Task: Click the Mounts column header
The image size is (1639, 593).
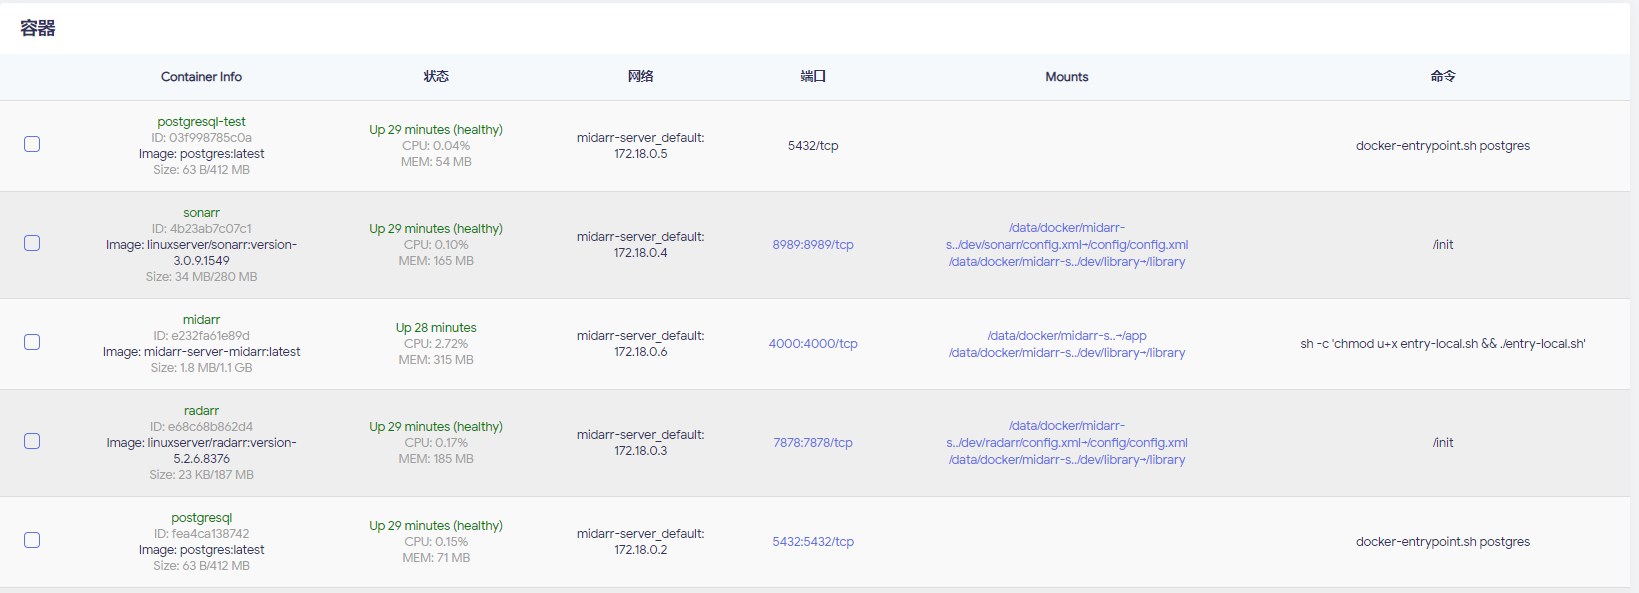Action: pos(1067,77)
